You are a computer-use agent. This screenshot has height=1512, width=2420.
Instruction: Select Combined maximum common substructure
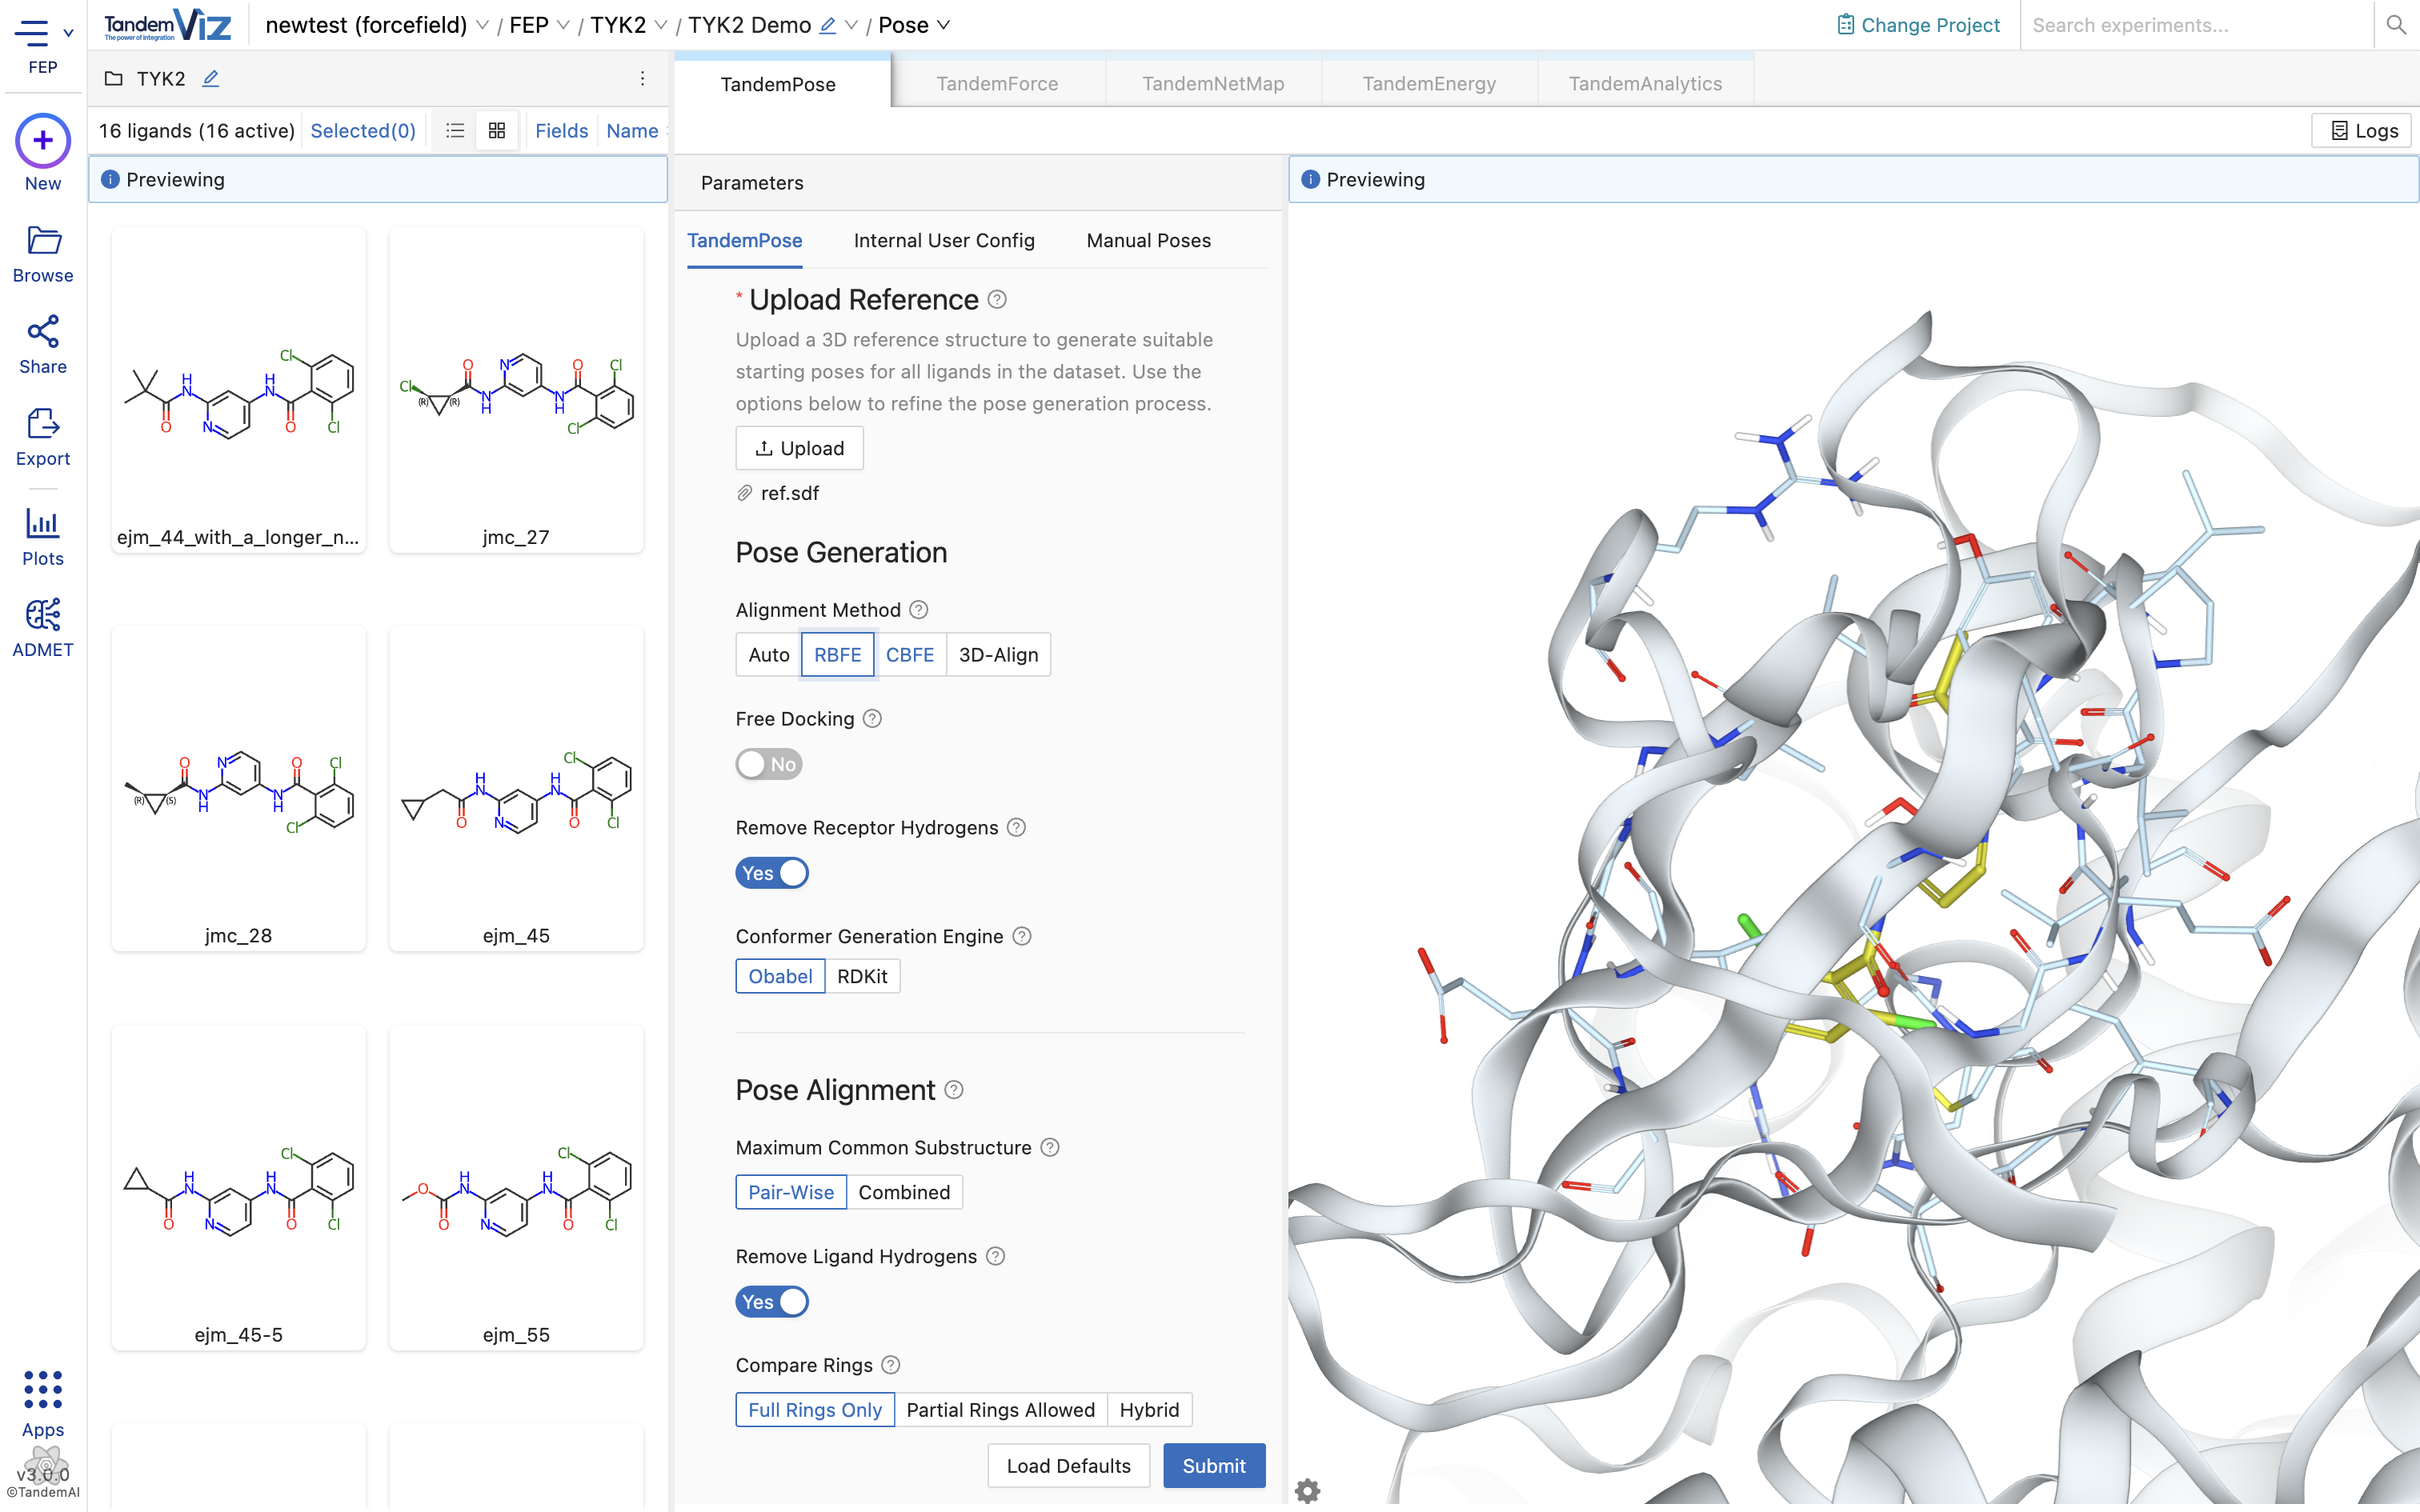click(904, 1192)
